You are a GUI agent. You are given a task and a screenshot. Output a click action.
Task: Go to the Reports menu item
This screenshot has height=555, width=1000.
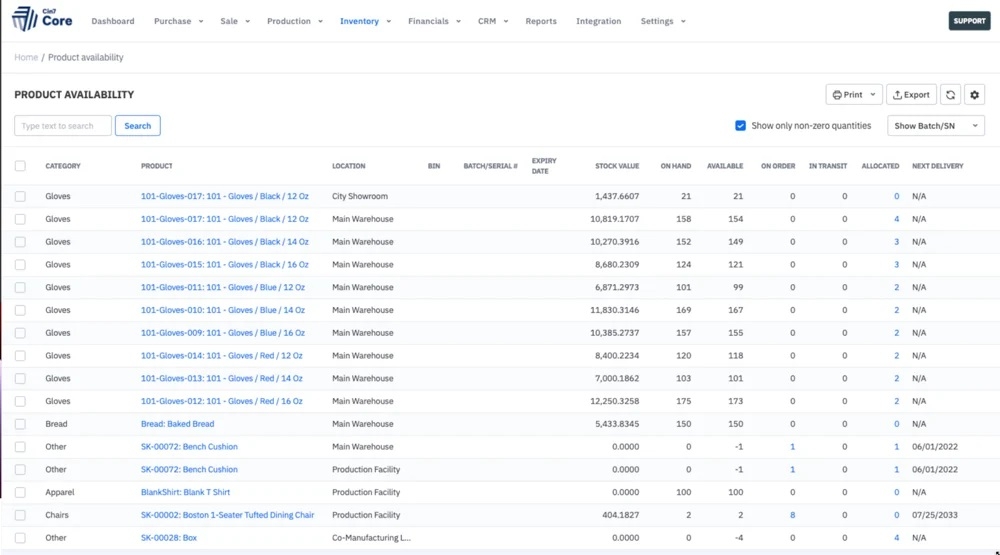click(x=541, y=21)
